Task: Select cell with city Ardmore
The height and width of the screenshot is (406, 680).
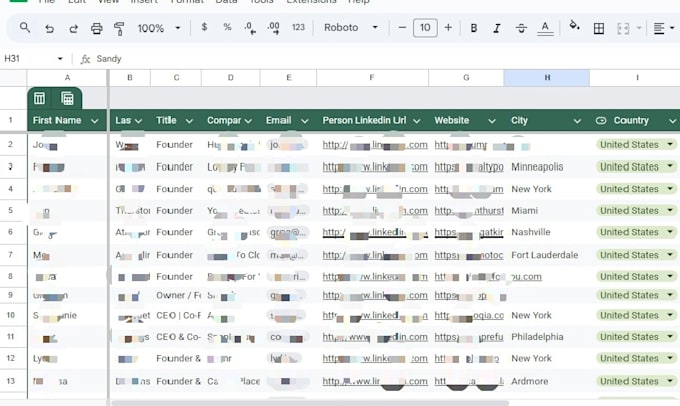Action: pos(546,381)
